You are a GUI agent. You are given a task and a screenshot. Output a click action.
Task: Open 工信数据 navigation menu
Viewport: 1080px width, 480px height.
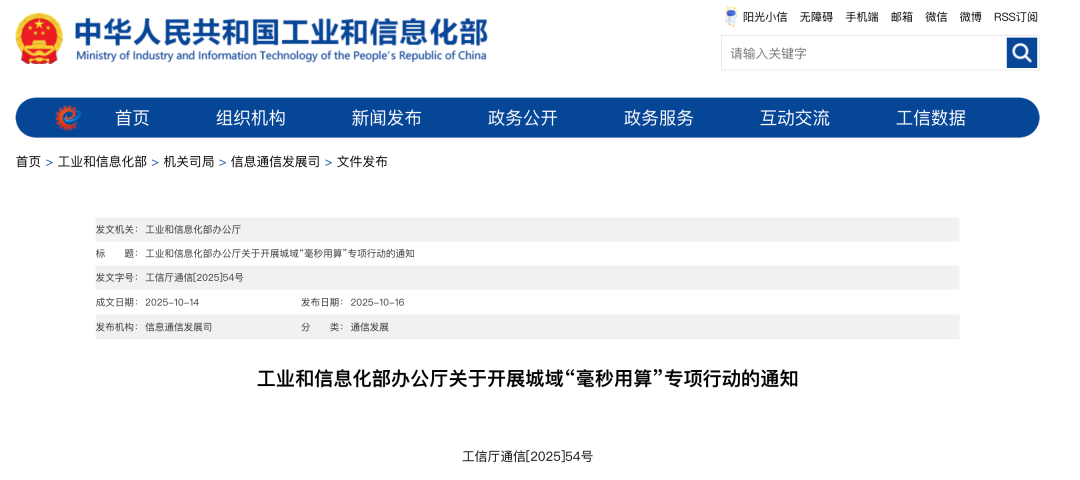(x=931, y=118)
